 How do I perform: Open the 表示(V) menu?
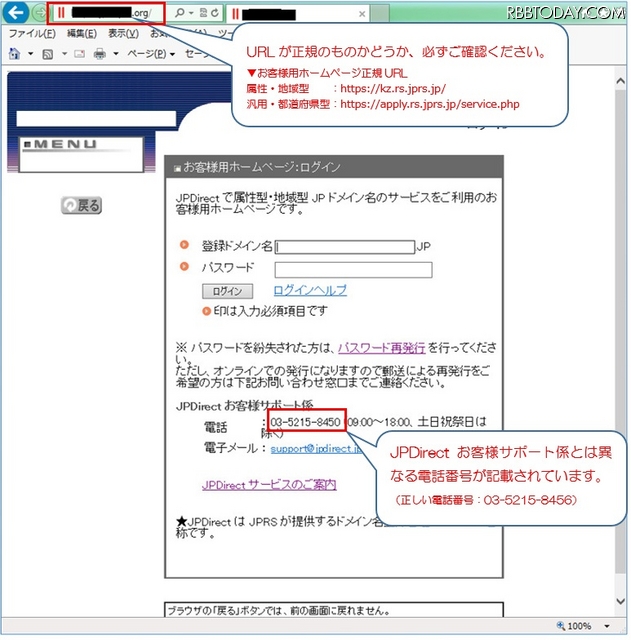tap(123, 33)
